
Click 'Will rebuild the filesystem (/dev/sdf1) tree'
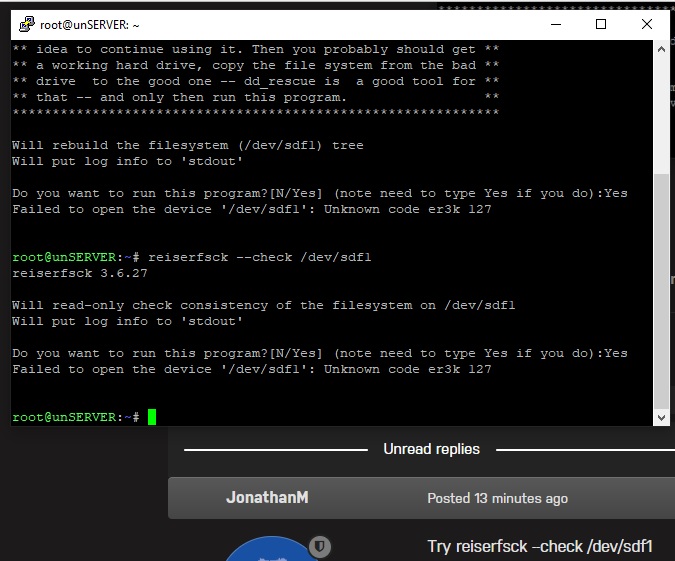[x=188, y=145]
